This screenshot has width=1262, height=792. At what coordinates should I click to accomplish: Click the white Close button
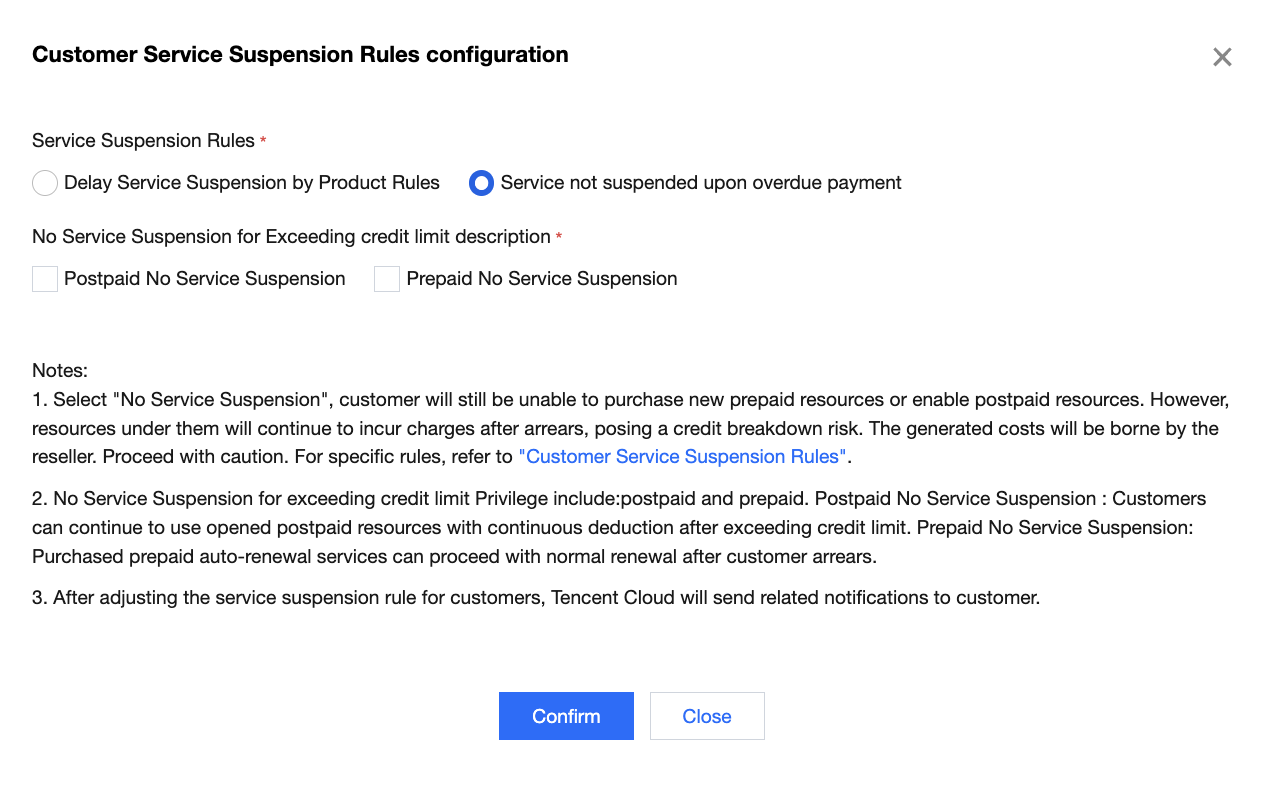point(707,716)
